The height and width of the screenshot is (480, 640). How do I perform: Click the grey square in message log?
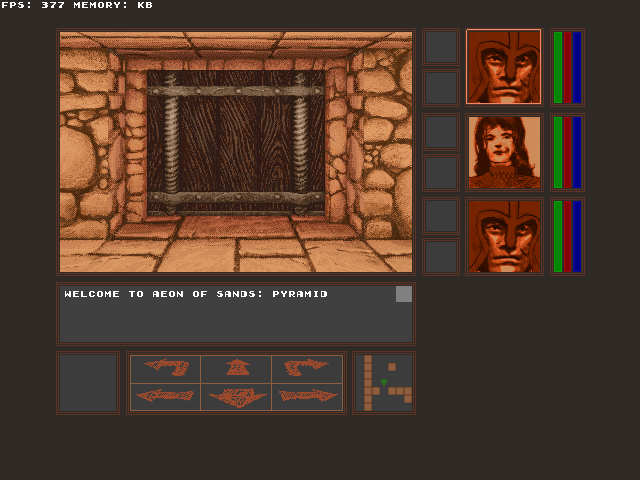click(x=404, y=294)
